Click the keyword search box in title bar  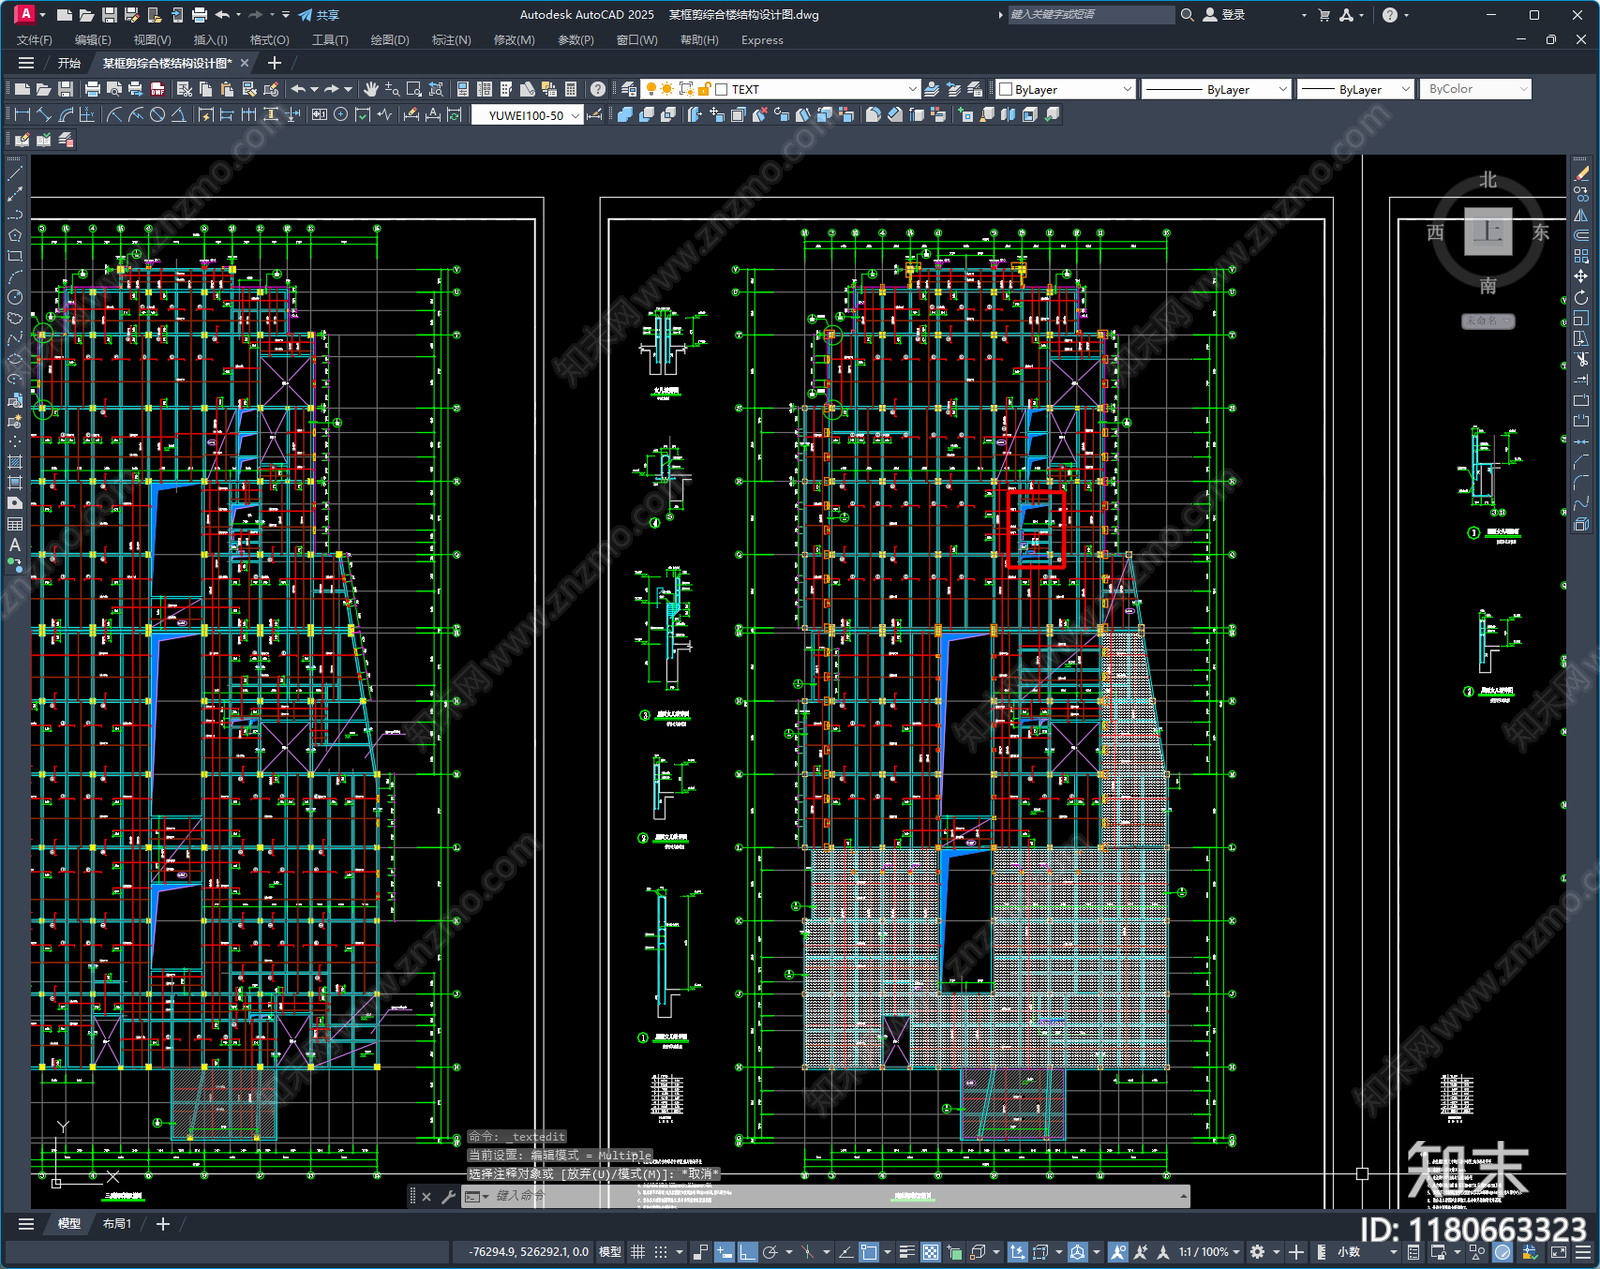[x=1090, y=15]
